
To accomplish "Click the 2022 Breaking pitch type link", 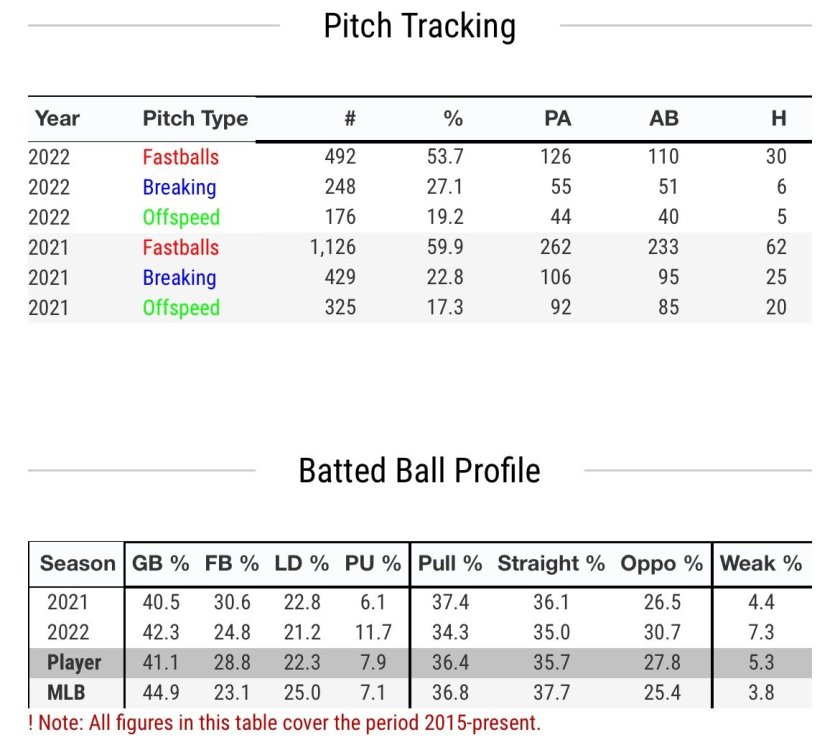I will 179,187.
